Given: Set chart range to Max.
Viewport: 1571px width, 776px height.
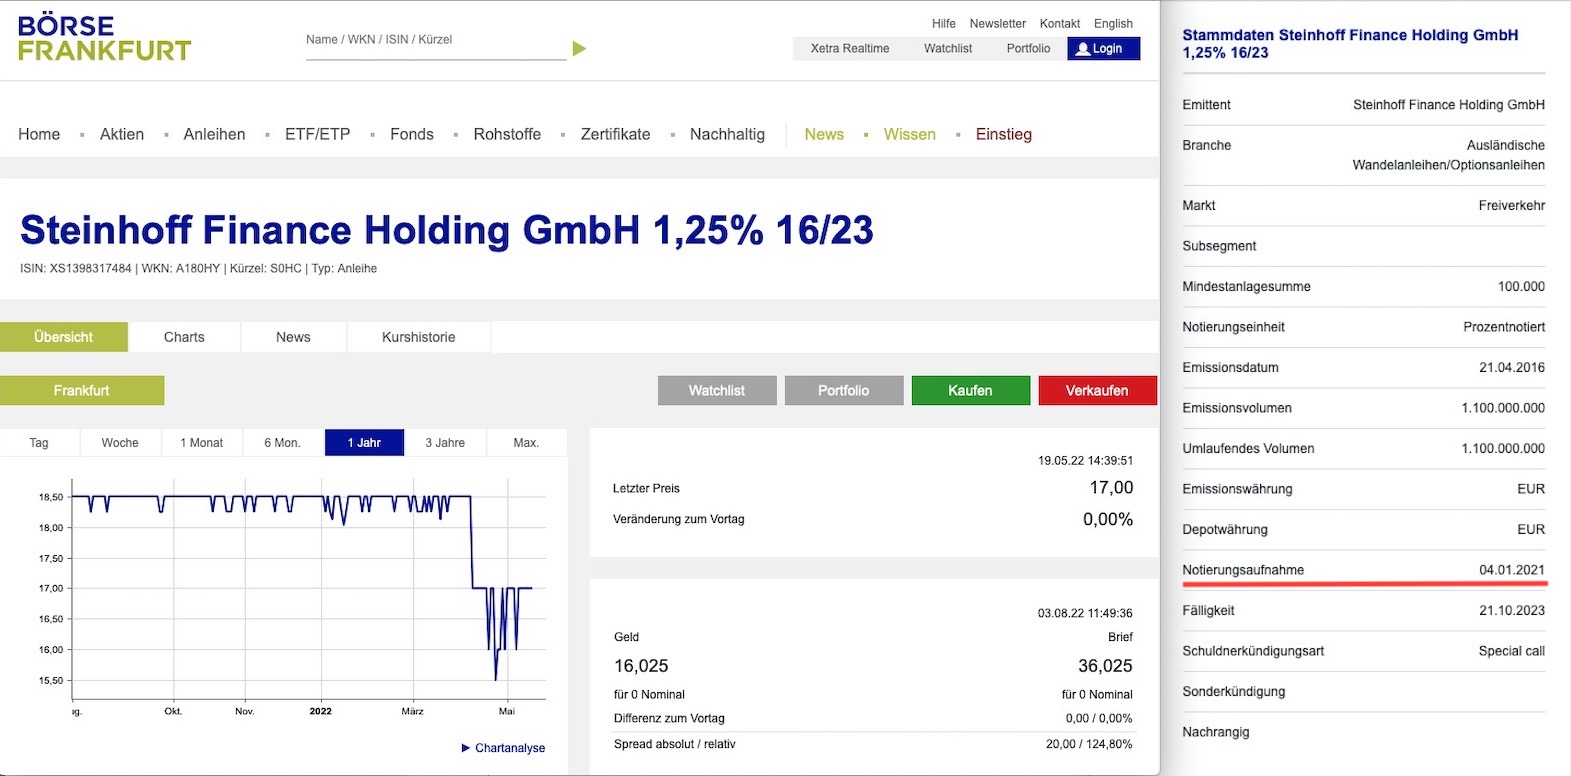Looking at the screenshot, I should 526,442.
